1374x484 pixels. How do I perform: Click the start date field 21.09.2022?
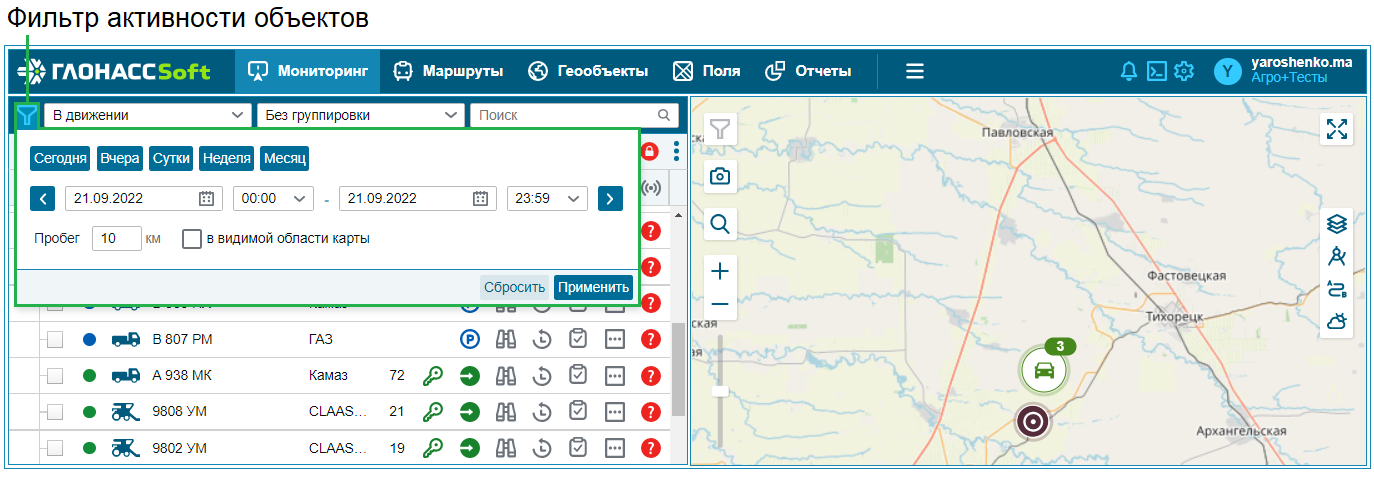144,198
